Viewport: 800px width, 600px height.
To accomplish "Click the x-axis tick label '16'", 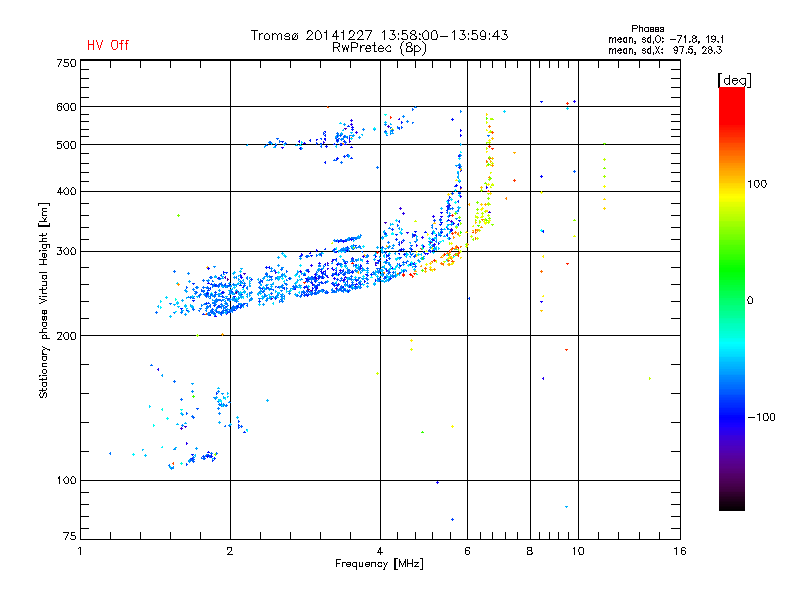I will (x=680, y=551).
